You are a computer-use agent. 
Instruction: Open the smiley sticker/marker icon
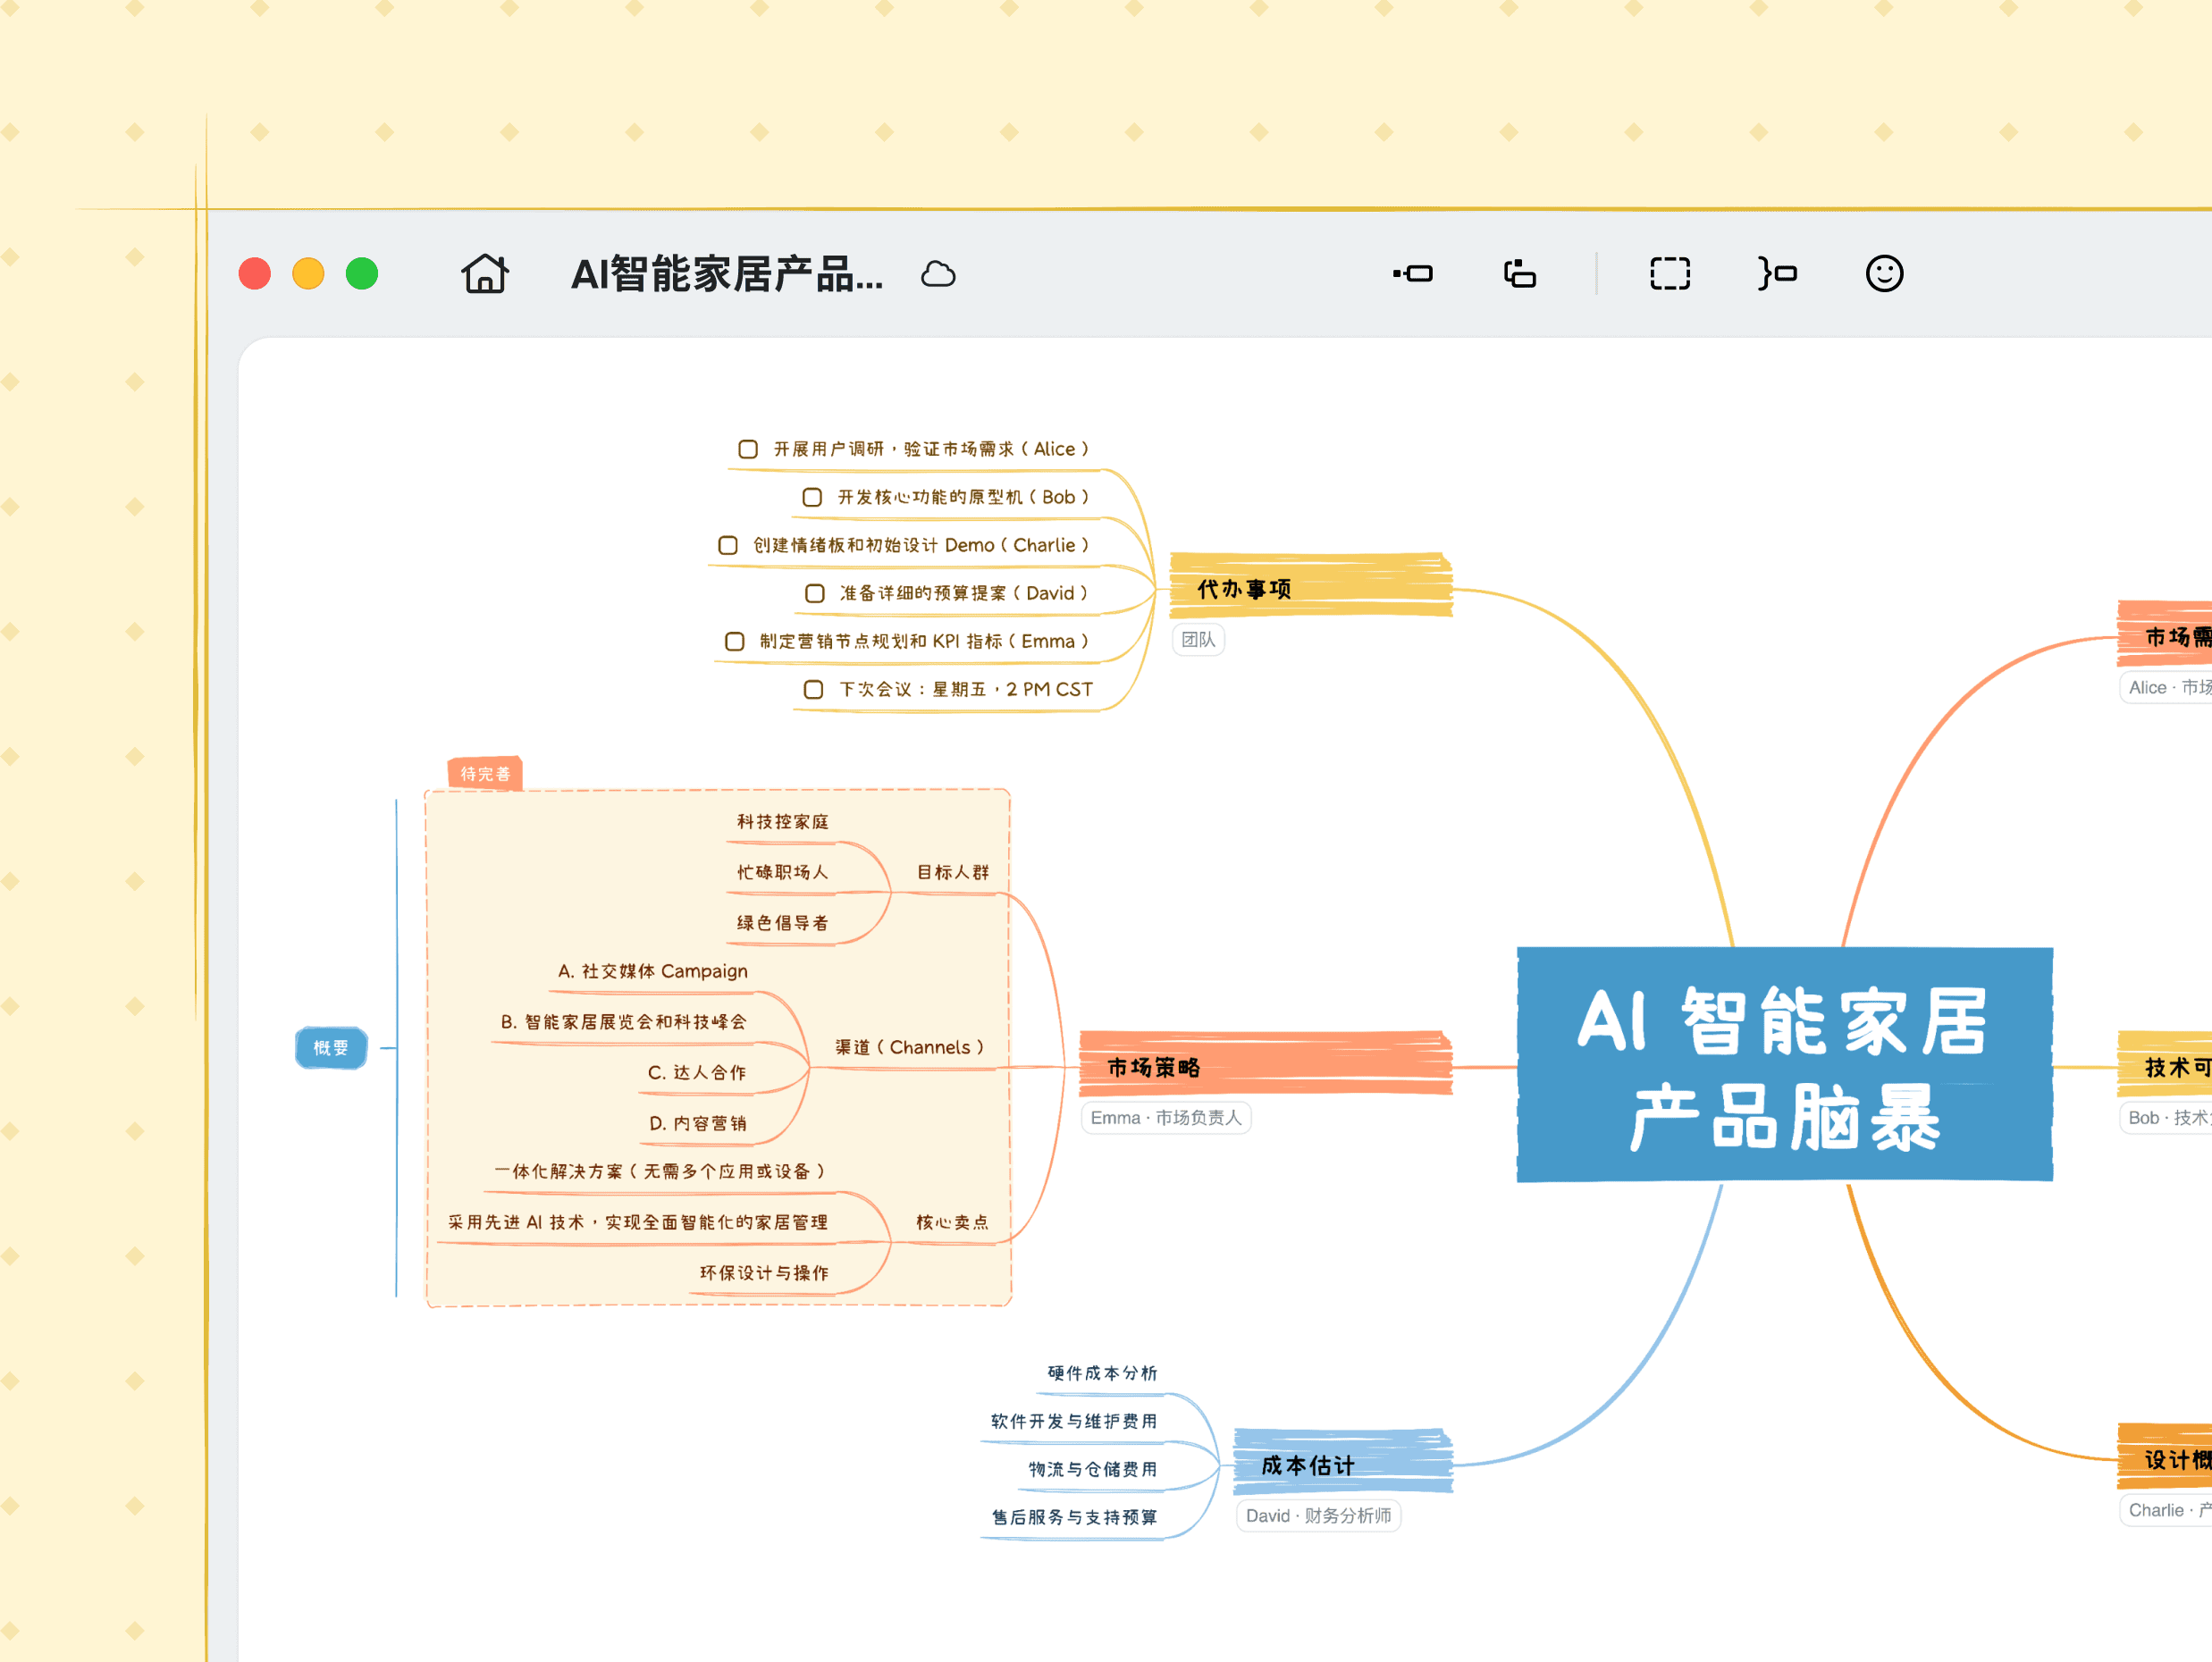pos(1884,273)
